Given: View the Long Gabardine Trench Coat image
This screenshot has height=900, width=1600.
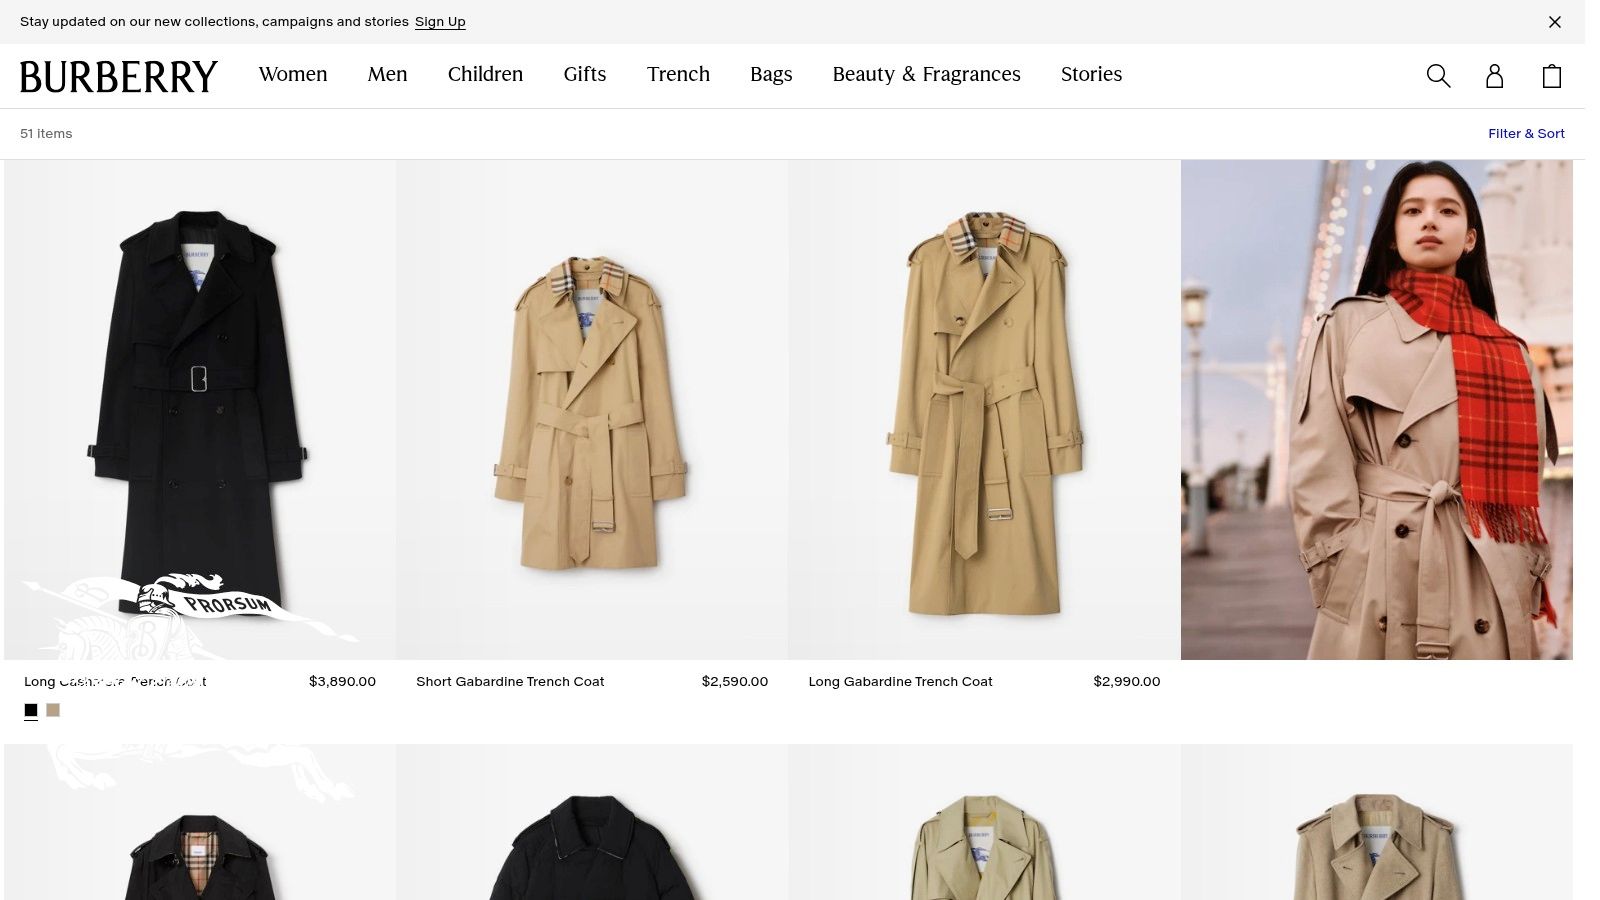Looking at the screenshot, I should pyautogui.click(x=984, y=410).
